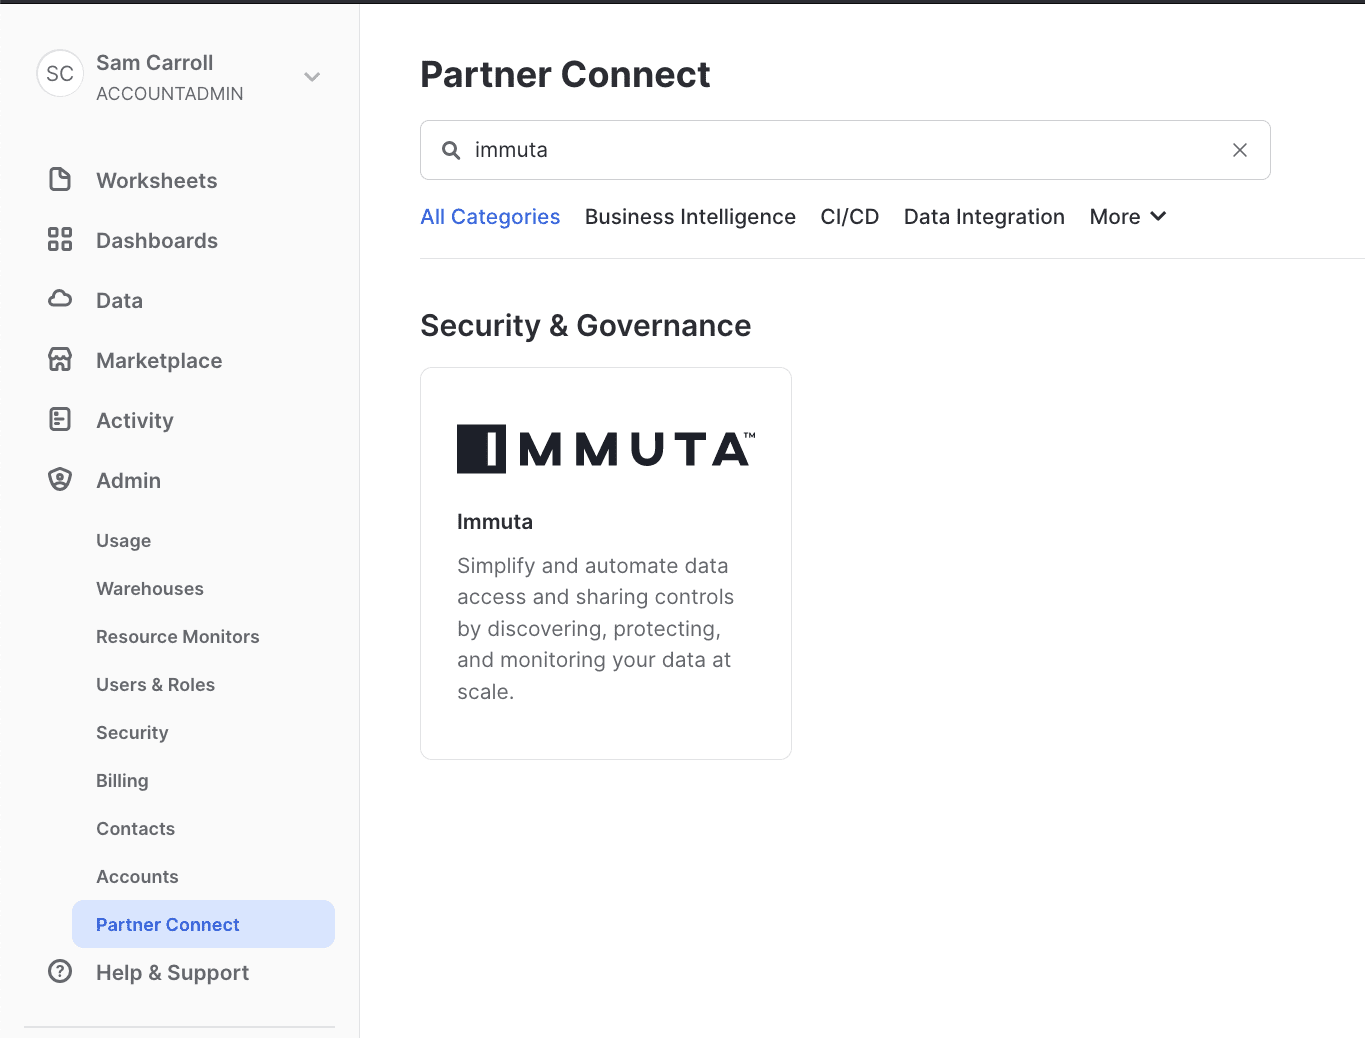This screenshot has height=1038, width=1365.
Task: Expand the Sam Carroll account menu
Action: 312,76
